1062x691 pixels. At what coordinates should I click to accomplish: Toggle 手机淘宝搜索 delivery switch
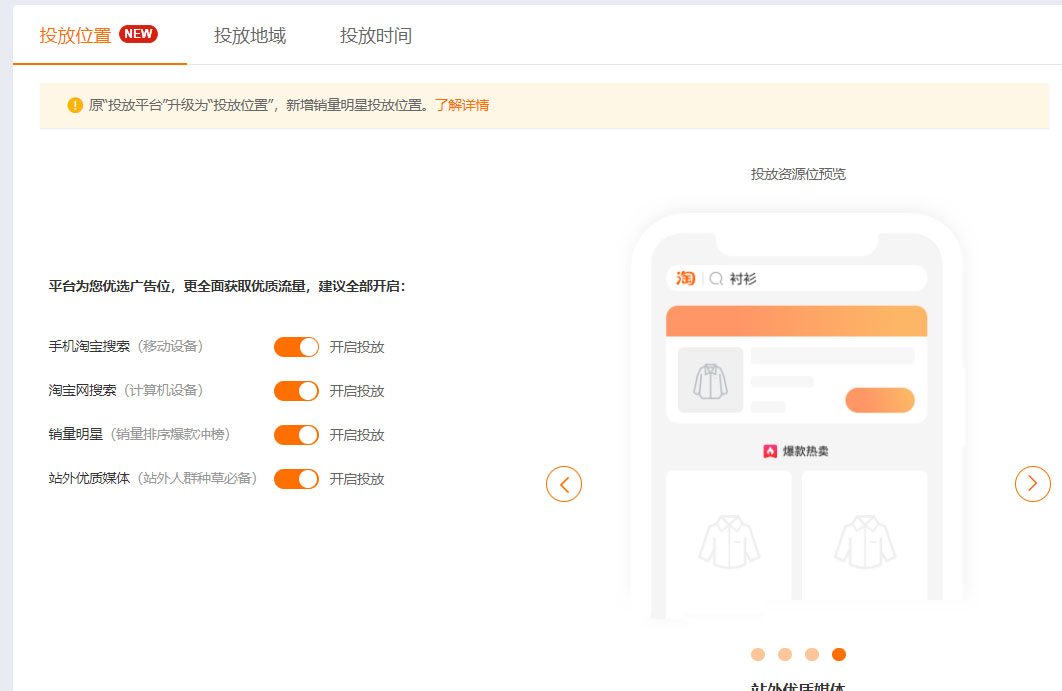pos(296,347)
